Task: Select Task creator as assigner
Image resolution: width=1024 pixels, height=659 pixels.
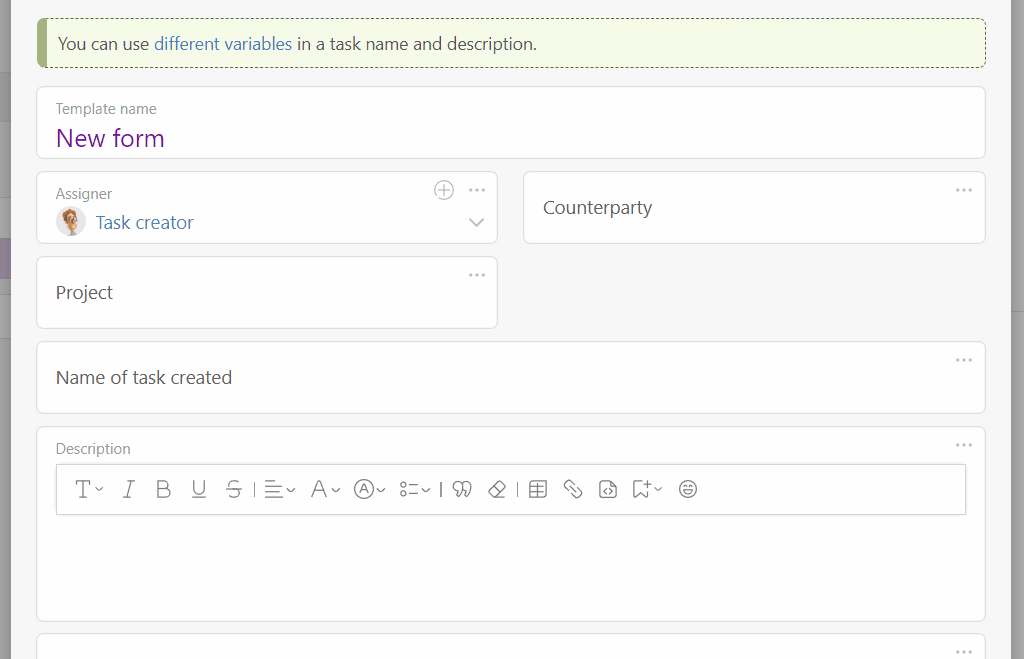Action: tap(144, 223)
